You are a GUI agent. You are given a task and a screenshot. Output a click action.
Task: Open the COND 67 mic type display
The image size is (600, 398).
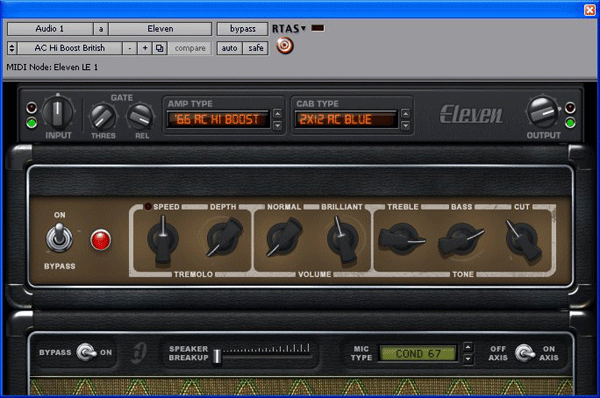pyautogui.click(x=418, y=354)
